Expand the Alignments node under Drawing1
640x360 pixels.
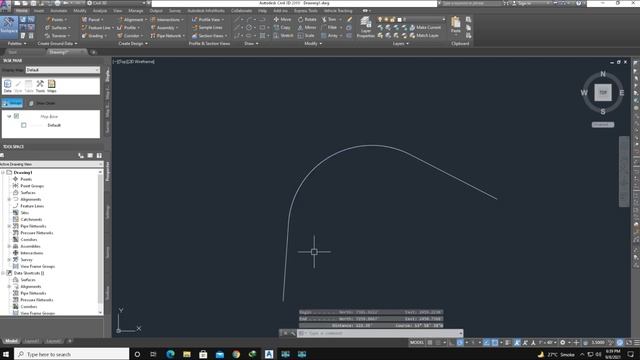(x=9, y=199)
